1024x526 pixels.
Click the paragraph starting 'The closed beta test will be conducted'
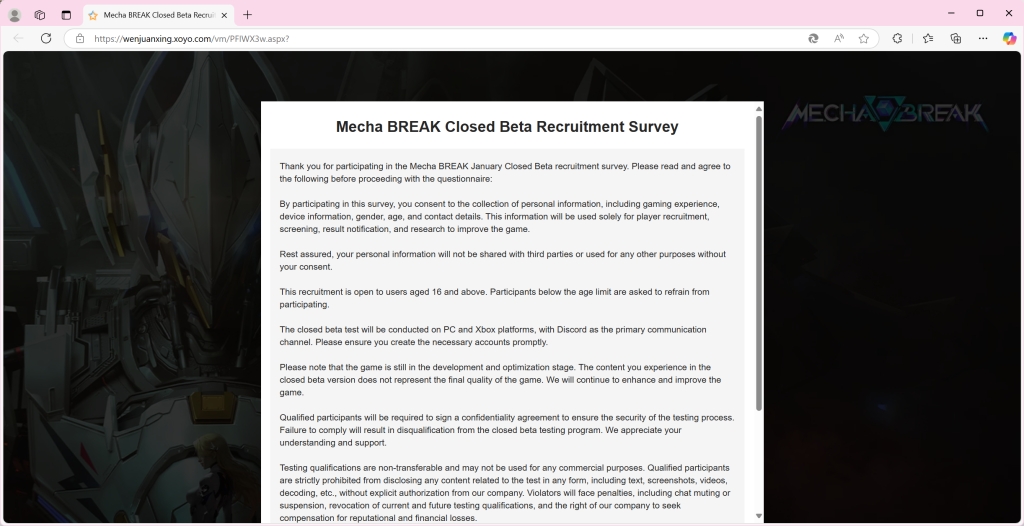tap(493, 336)
